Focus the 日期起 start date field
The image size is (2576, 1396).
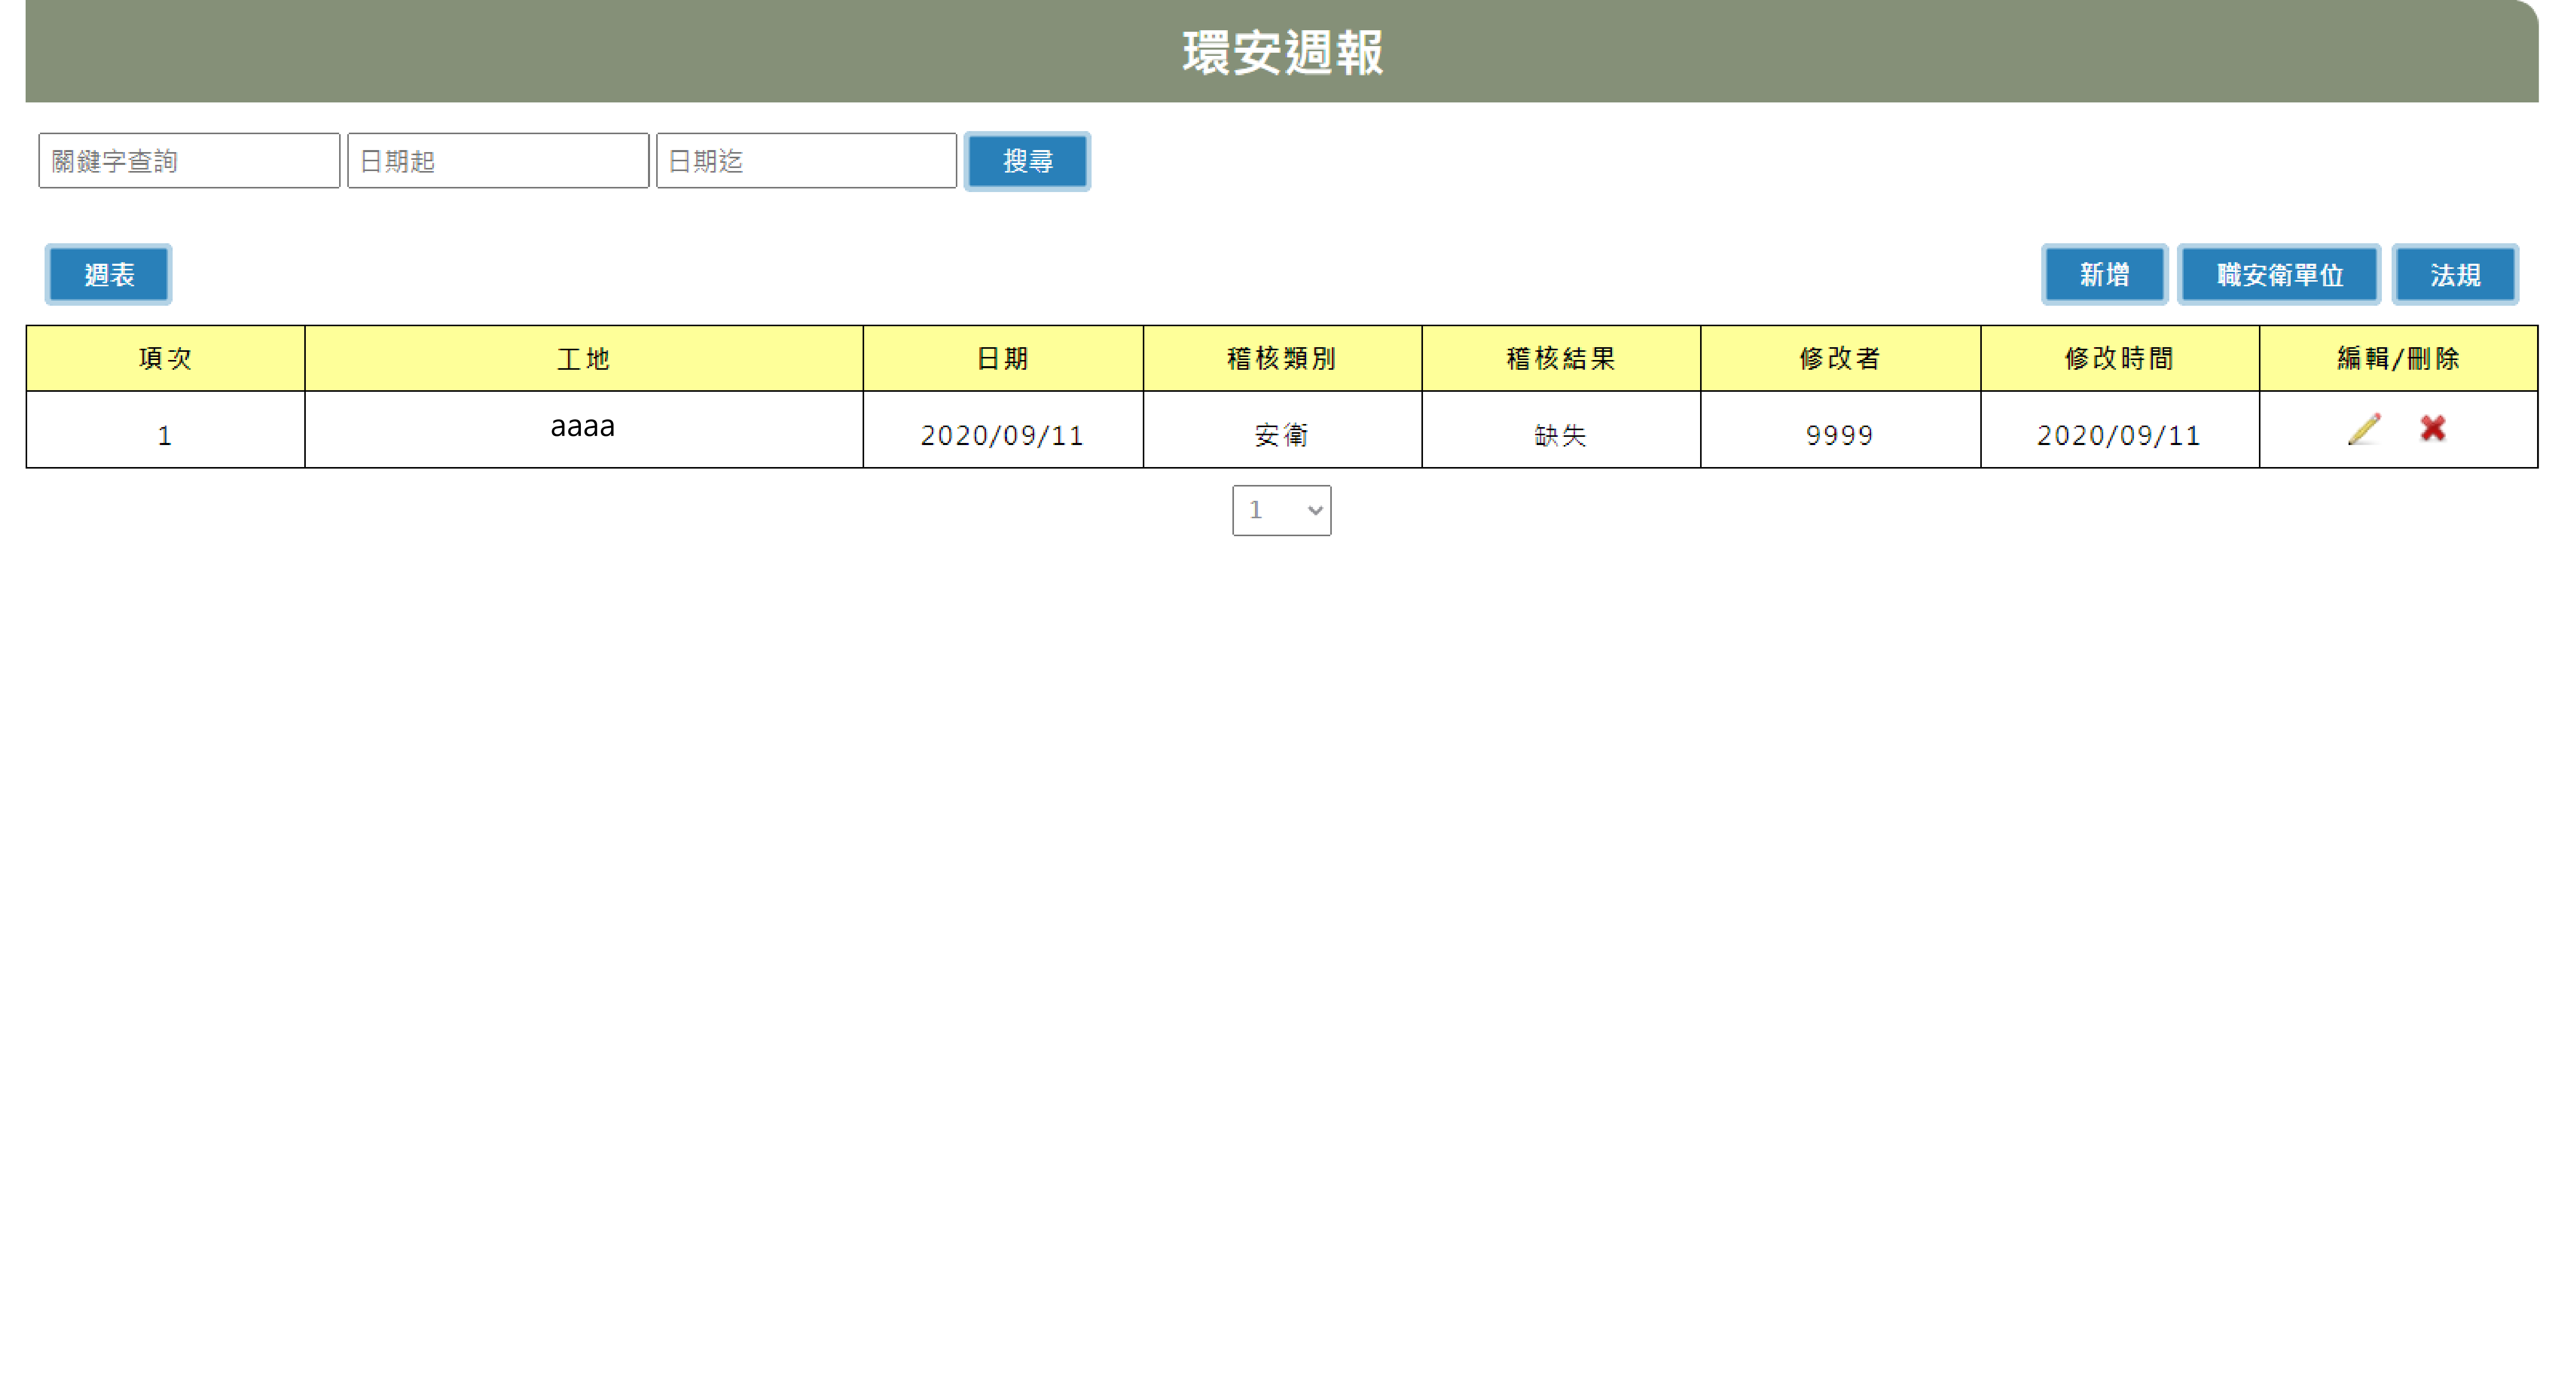click(498, 161)
